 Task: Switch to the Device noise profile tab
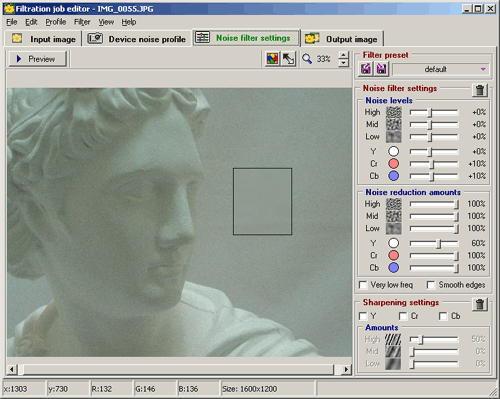[137, 39]
